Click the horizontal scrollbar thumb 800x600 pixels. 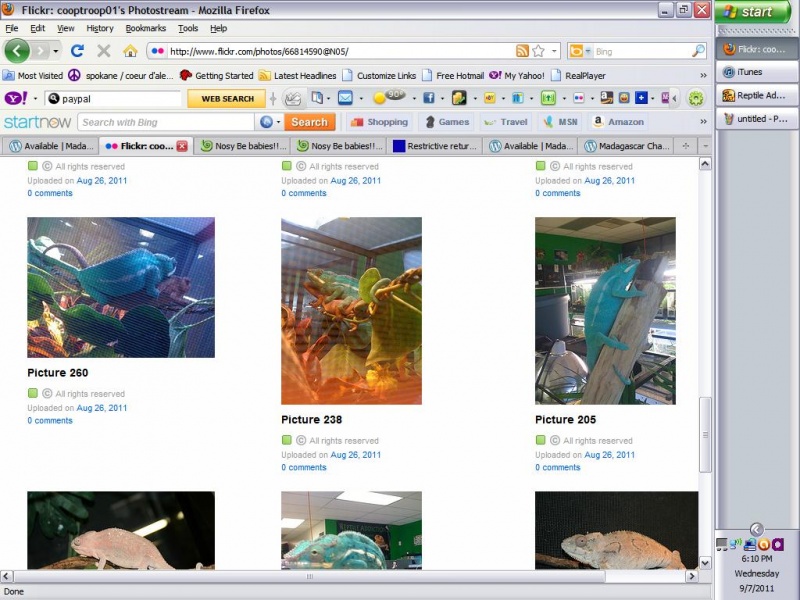309,576
